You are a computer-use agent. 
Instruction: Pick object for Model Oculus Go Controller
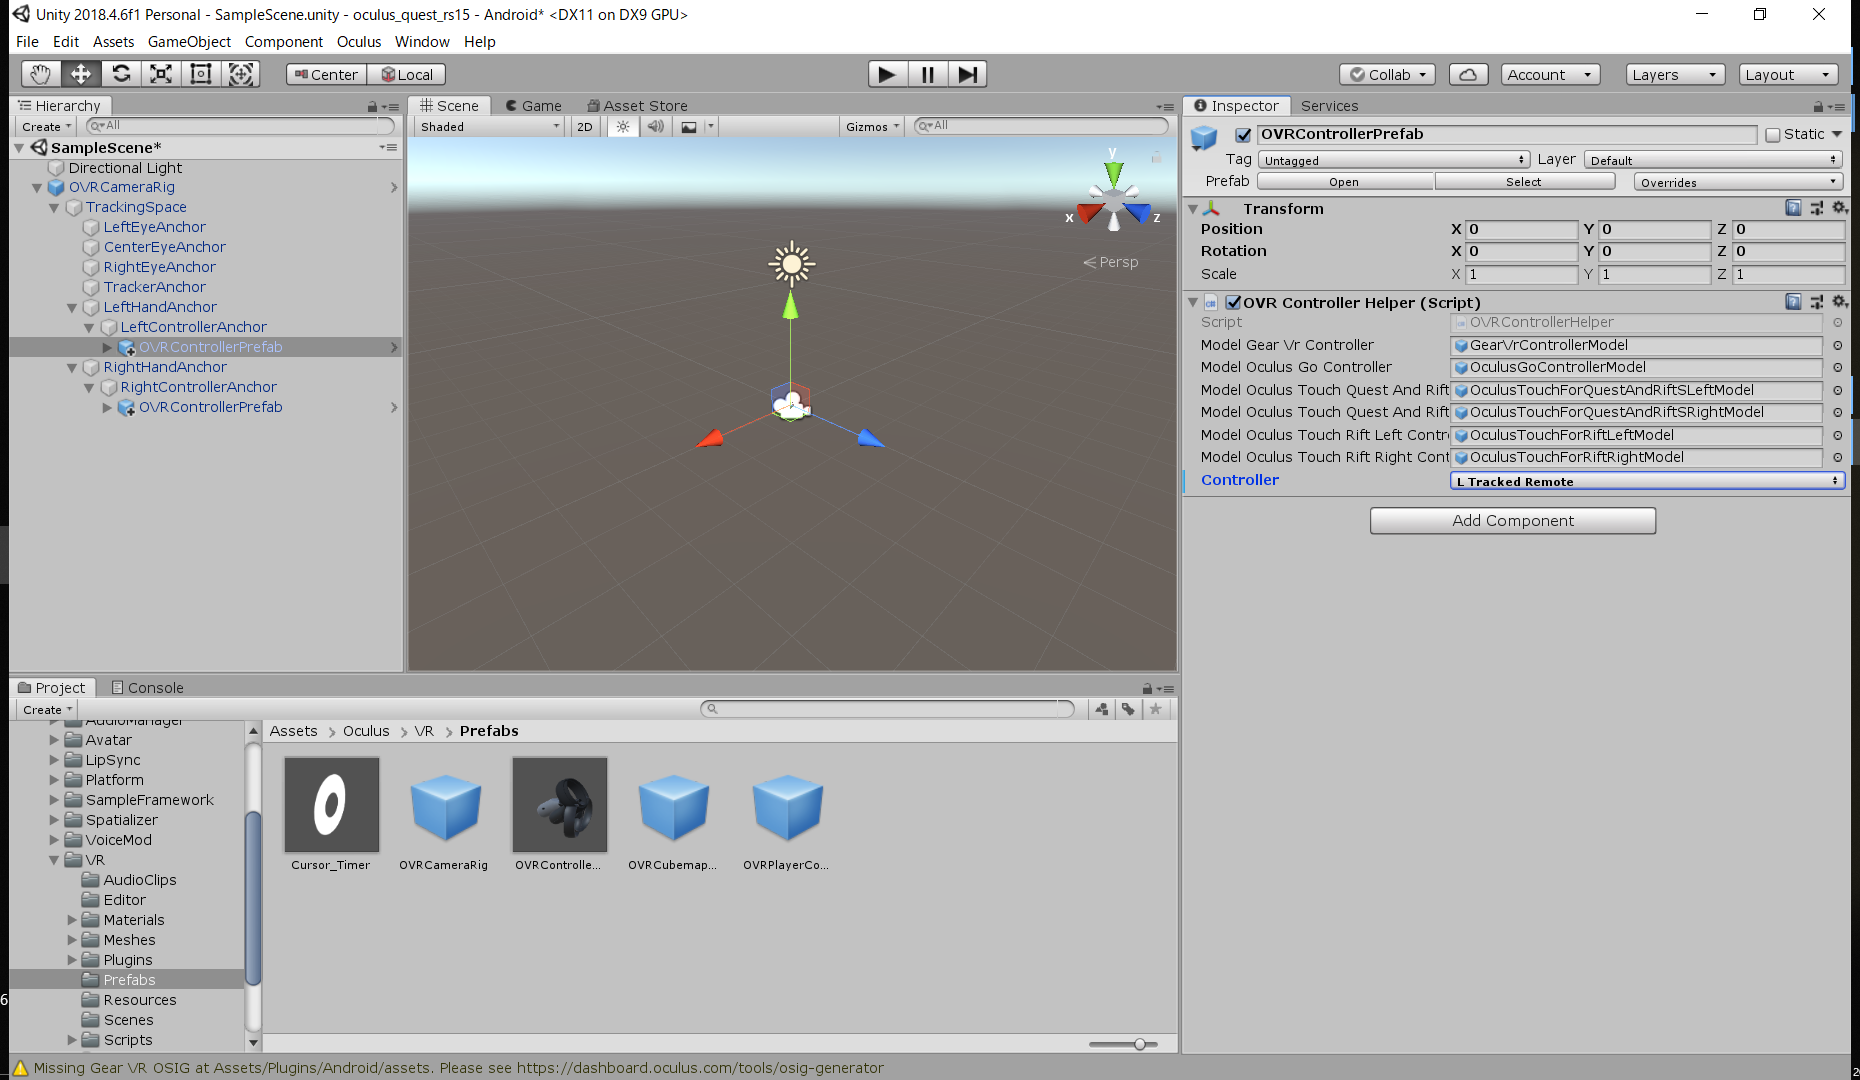[1837, 367]
